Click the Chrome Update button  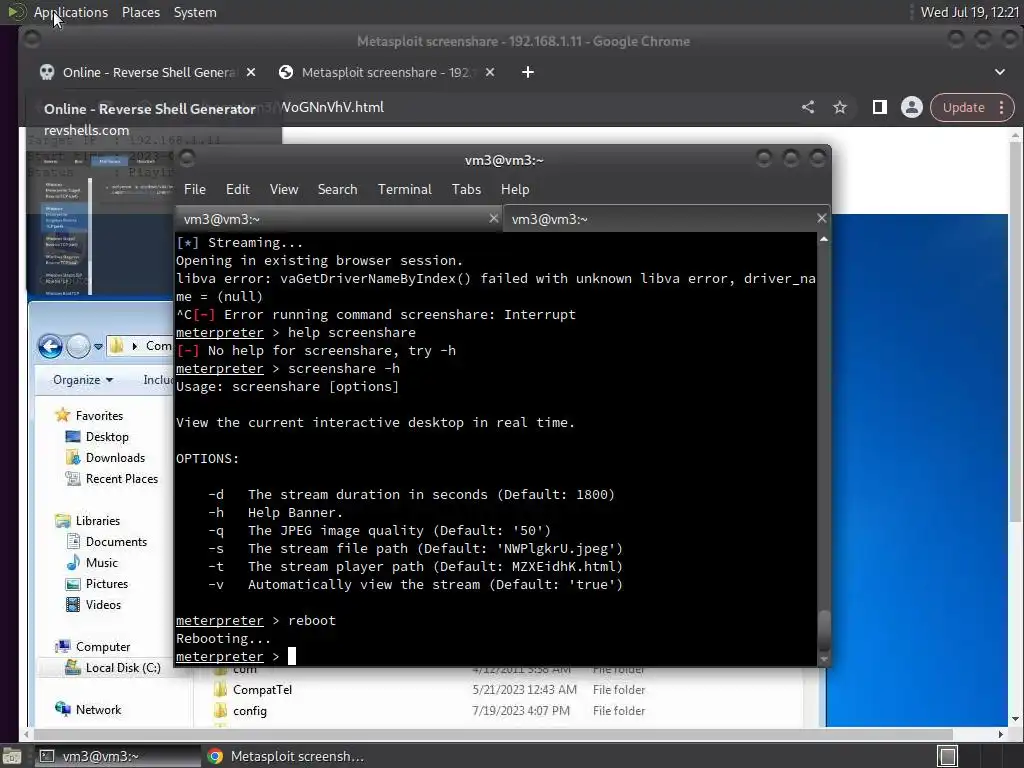point(963,108)
